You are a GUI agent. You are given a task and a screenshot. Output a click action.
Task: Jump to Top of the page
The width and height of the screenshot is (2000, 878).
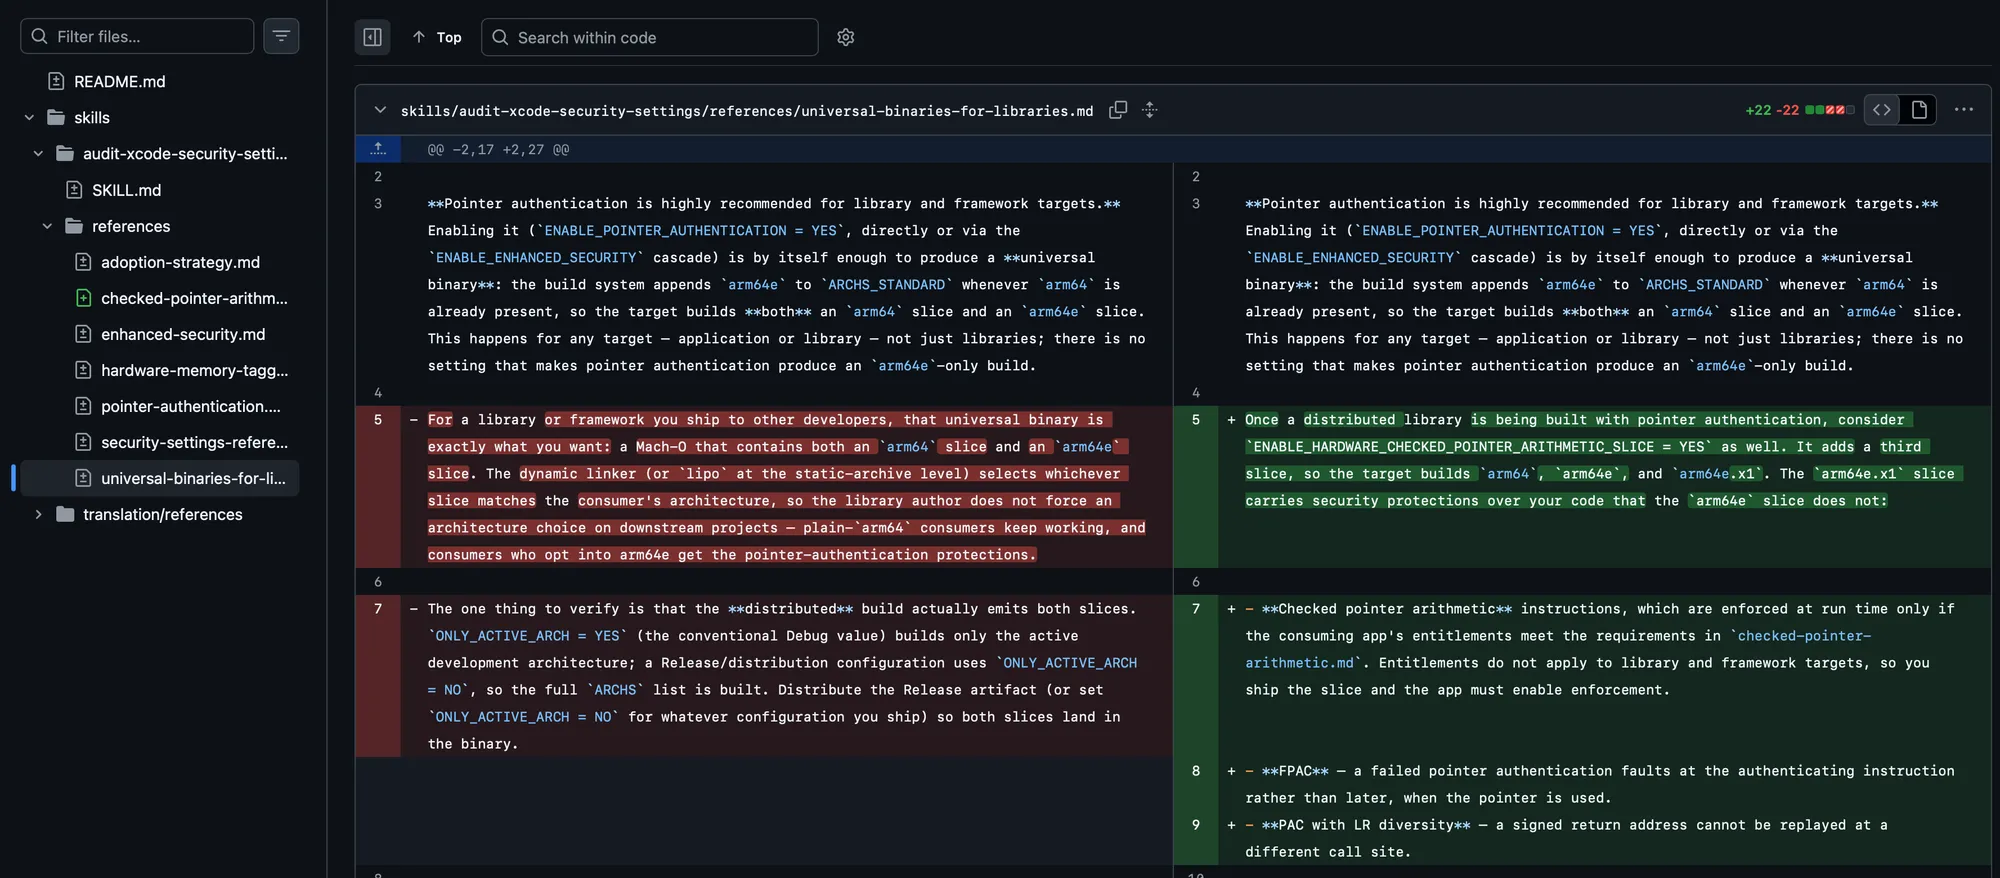pos(437,37)
